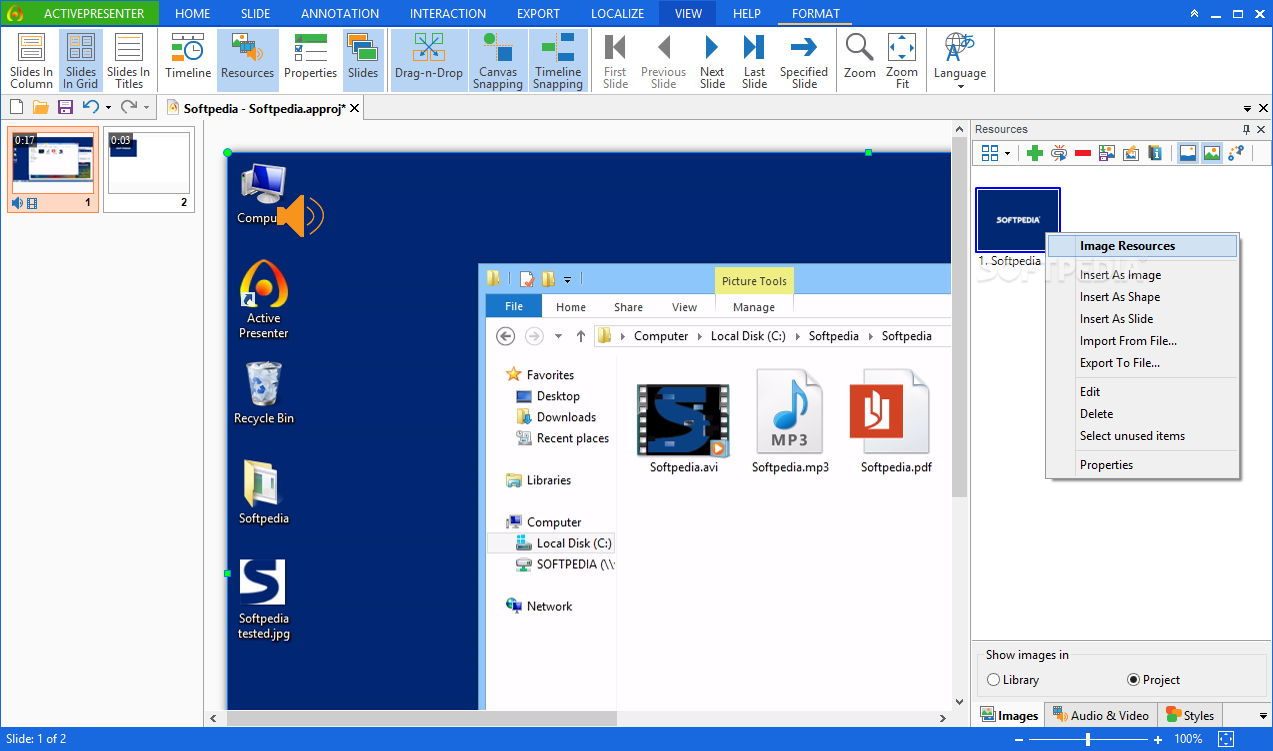Switch to Slides In Titles view
Image resolution: width=1273 pixels, height=751 pixels.
pyautogui.click(x=128, y=61)
